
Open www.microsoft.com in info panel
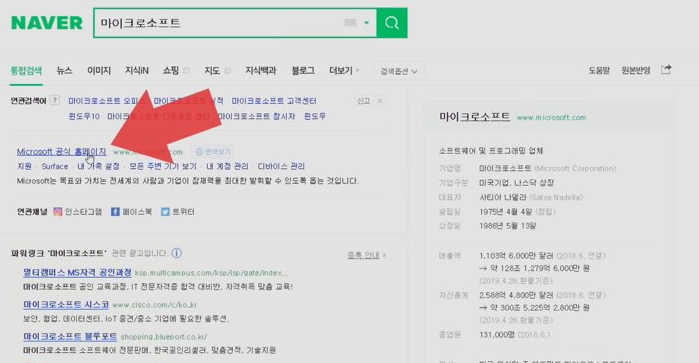pyautogui.click(x=551, y=118)
